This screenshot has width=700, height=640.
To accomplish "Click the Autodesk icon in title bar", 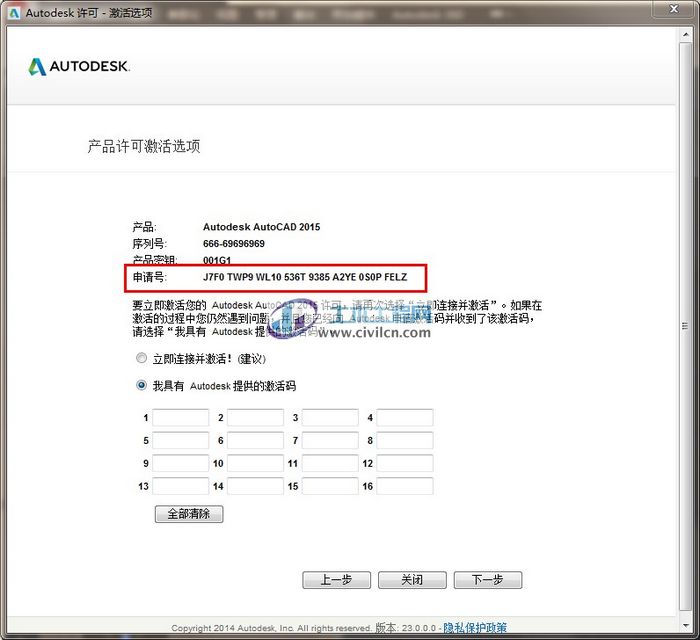I will (14, 13).
